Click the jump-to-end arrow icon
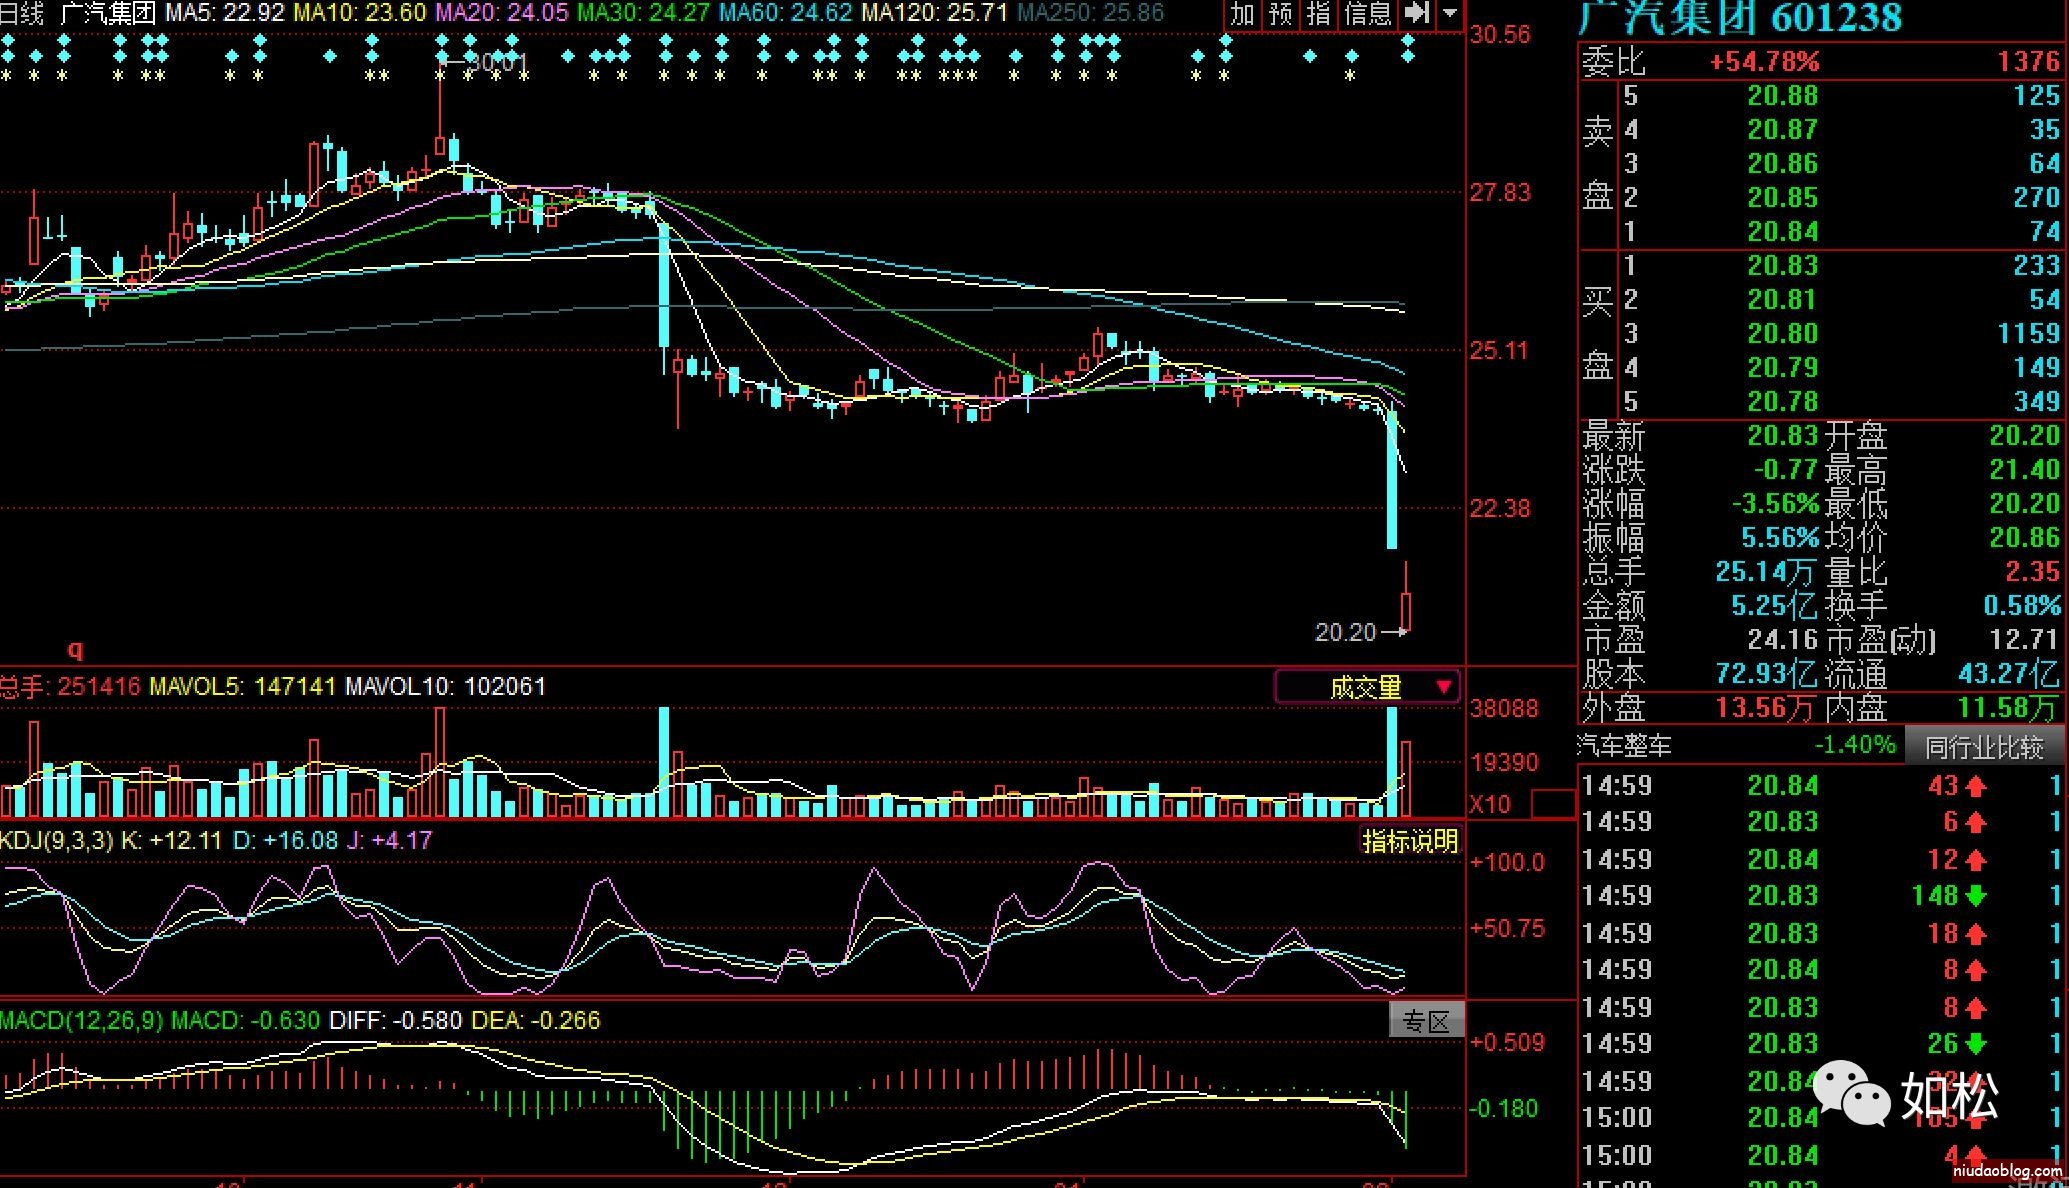 point(1416,14)
